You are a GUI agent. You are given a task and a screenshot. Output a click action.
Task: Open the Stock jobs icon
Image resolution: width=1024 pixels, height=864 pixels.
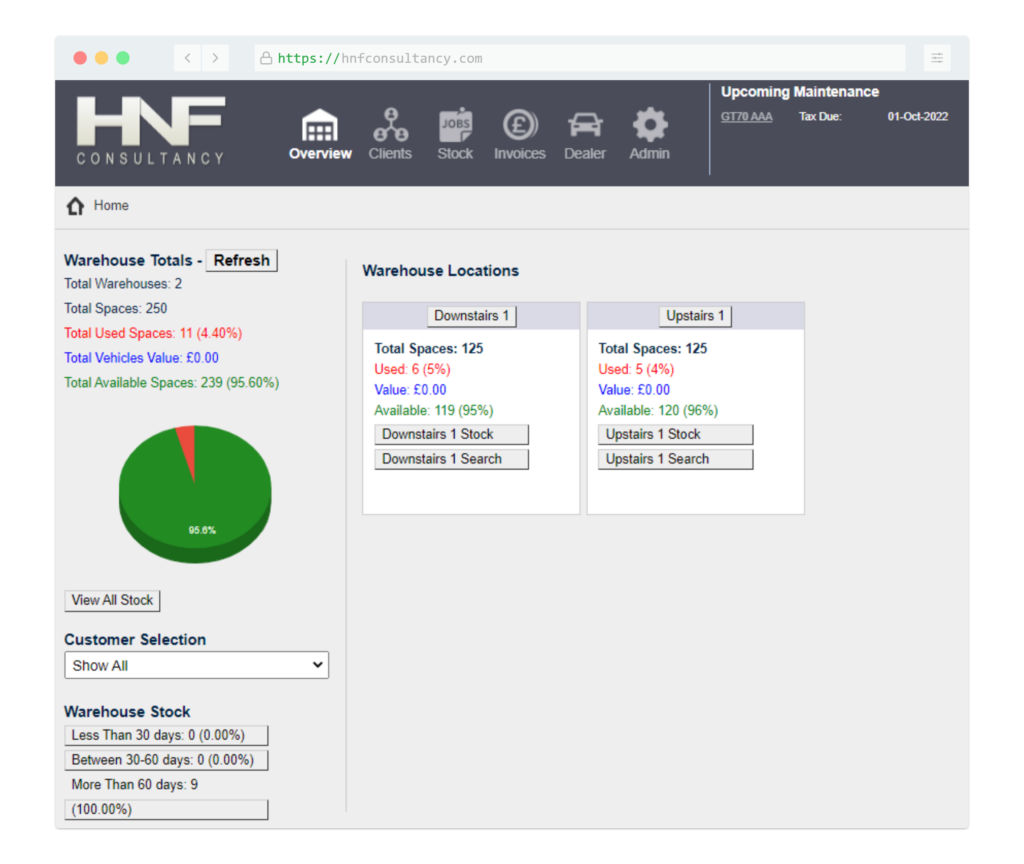[x=455, y=126]
